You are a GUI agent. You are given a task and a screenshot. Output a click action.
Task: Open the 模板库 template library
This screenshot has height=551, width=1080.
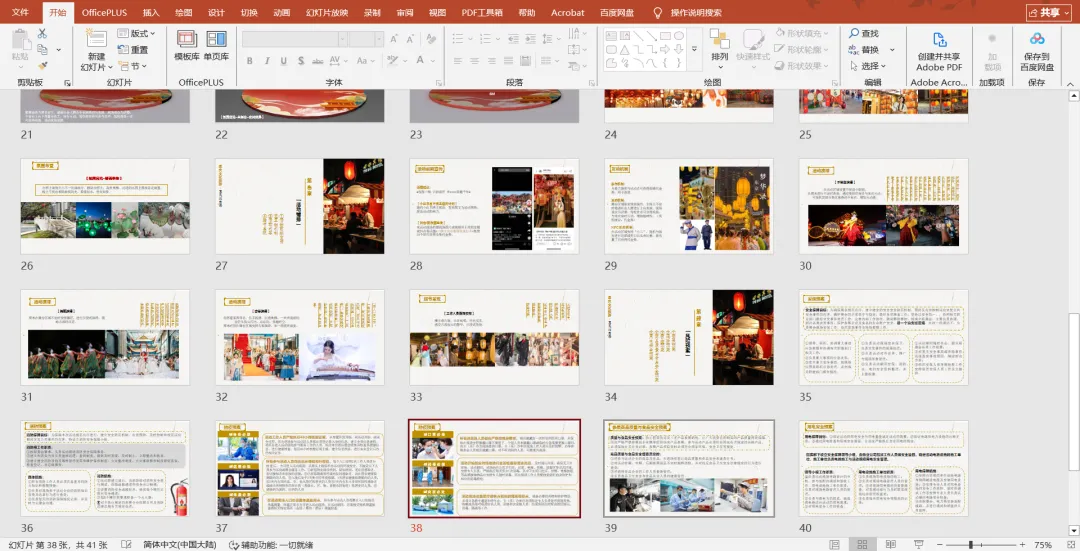point(187,45)
